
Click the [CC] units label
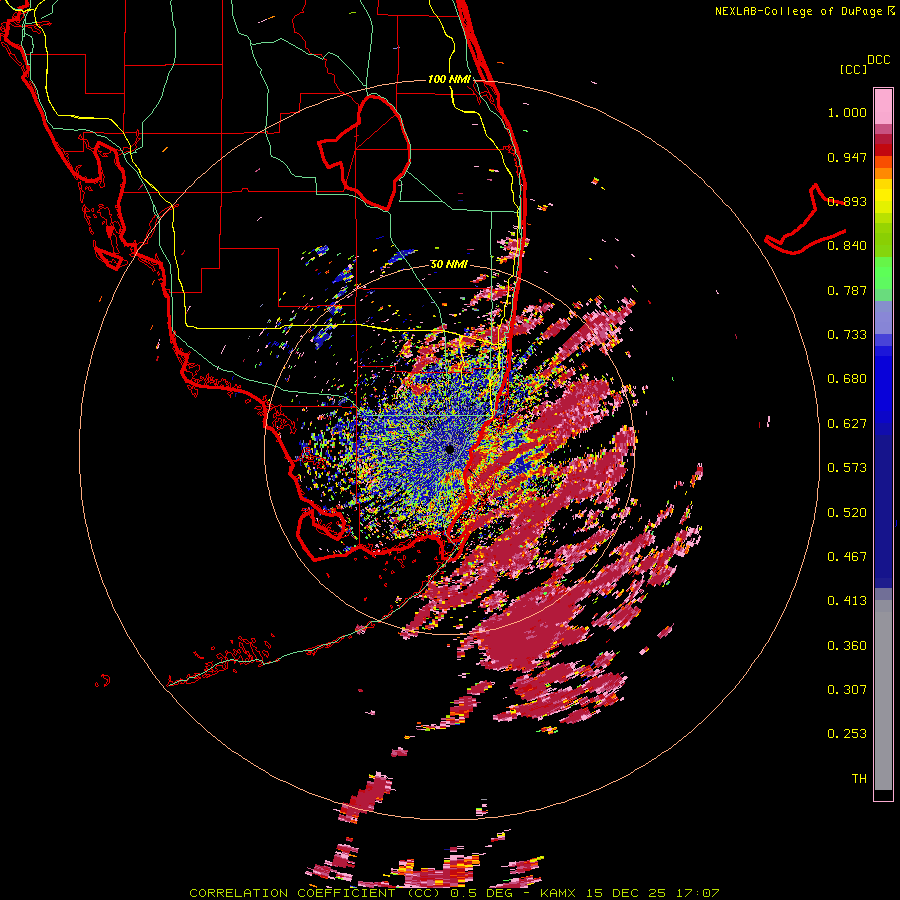pos(853,69)
